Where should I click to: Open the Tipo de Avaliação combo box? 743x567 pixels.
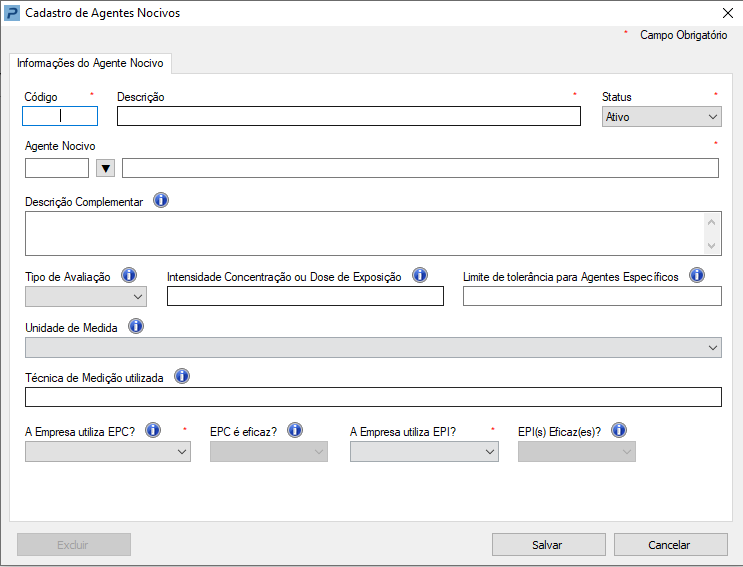(x=86, y=297)
